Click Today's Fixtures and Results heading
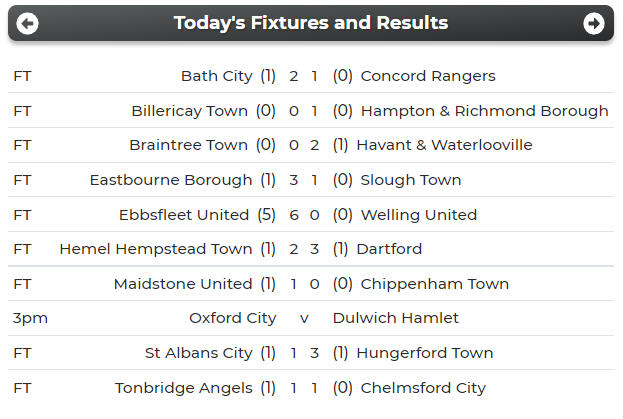623x419 pixels. (x=311, y=23)
